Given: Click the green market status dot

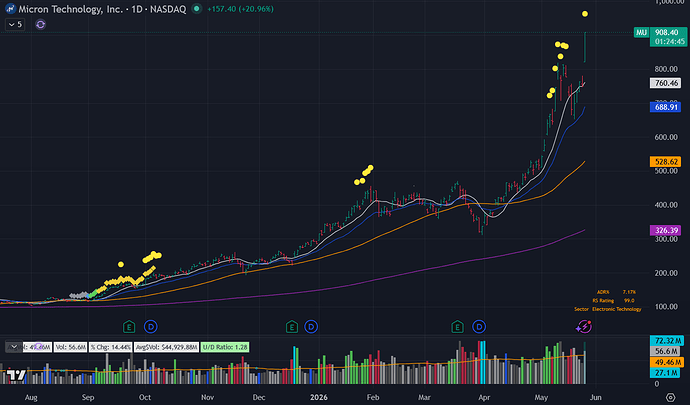Looking at the screenshot, I should (197, 9).
